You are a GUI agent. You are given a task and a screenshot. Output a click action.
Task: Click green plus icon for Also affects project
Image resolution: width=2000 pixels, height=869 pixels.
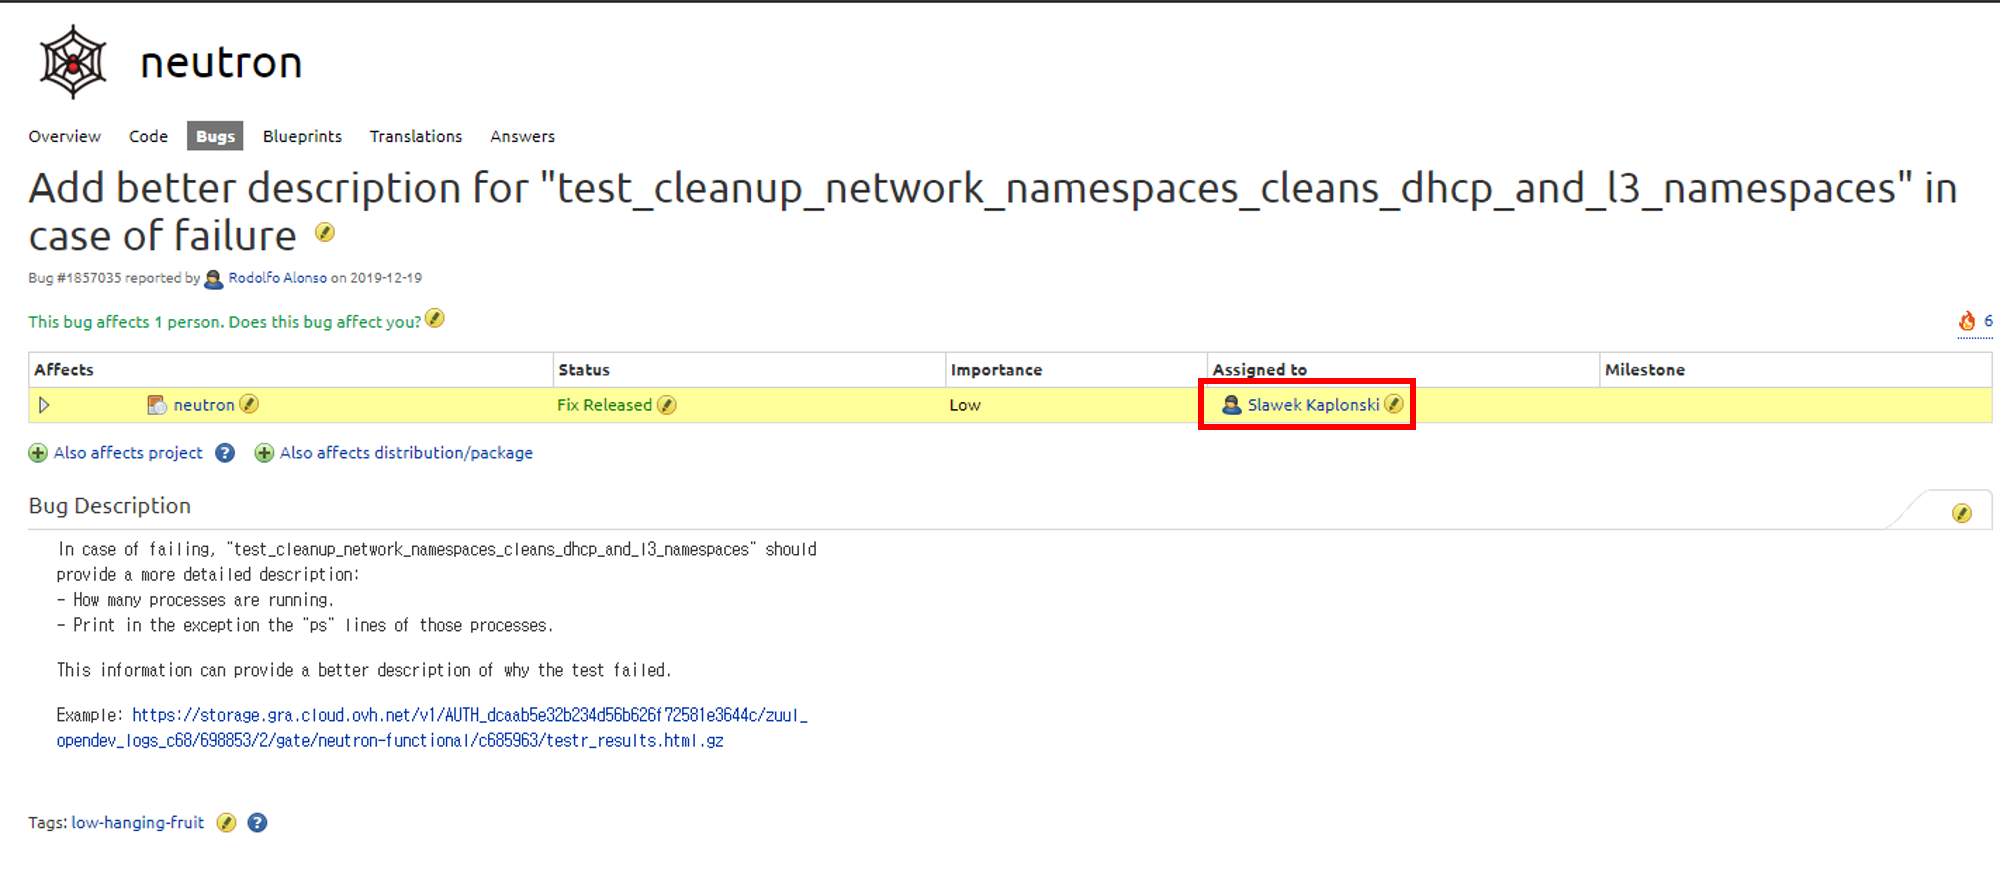[38, 453]
